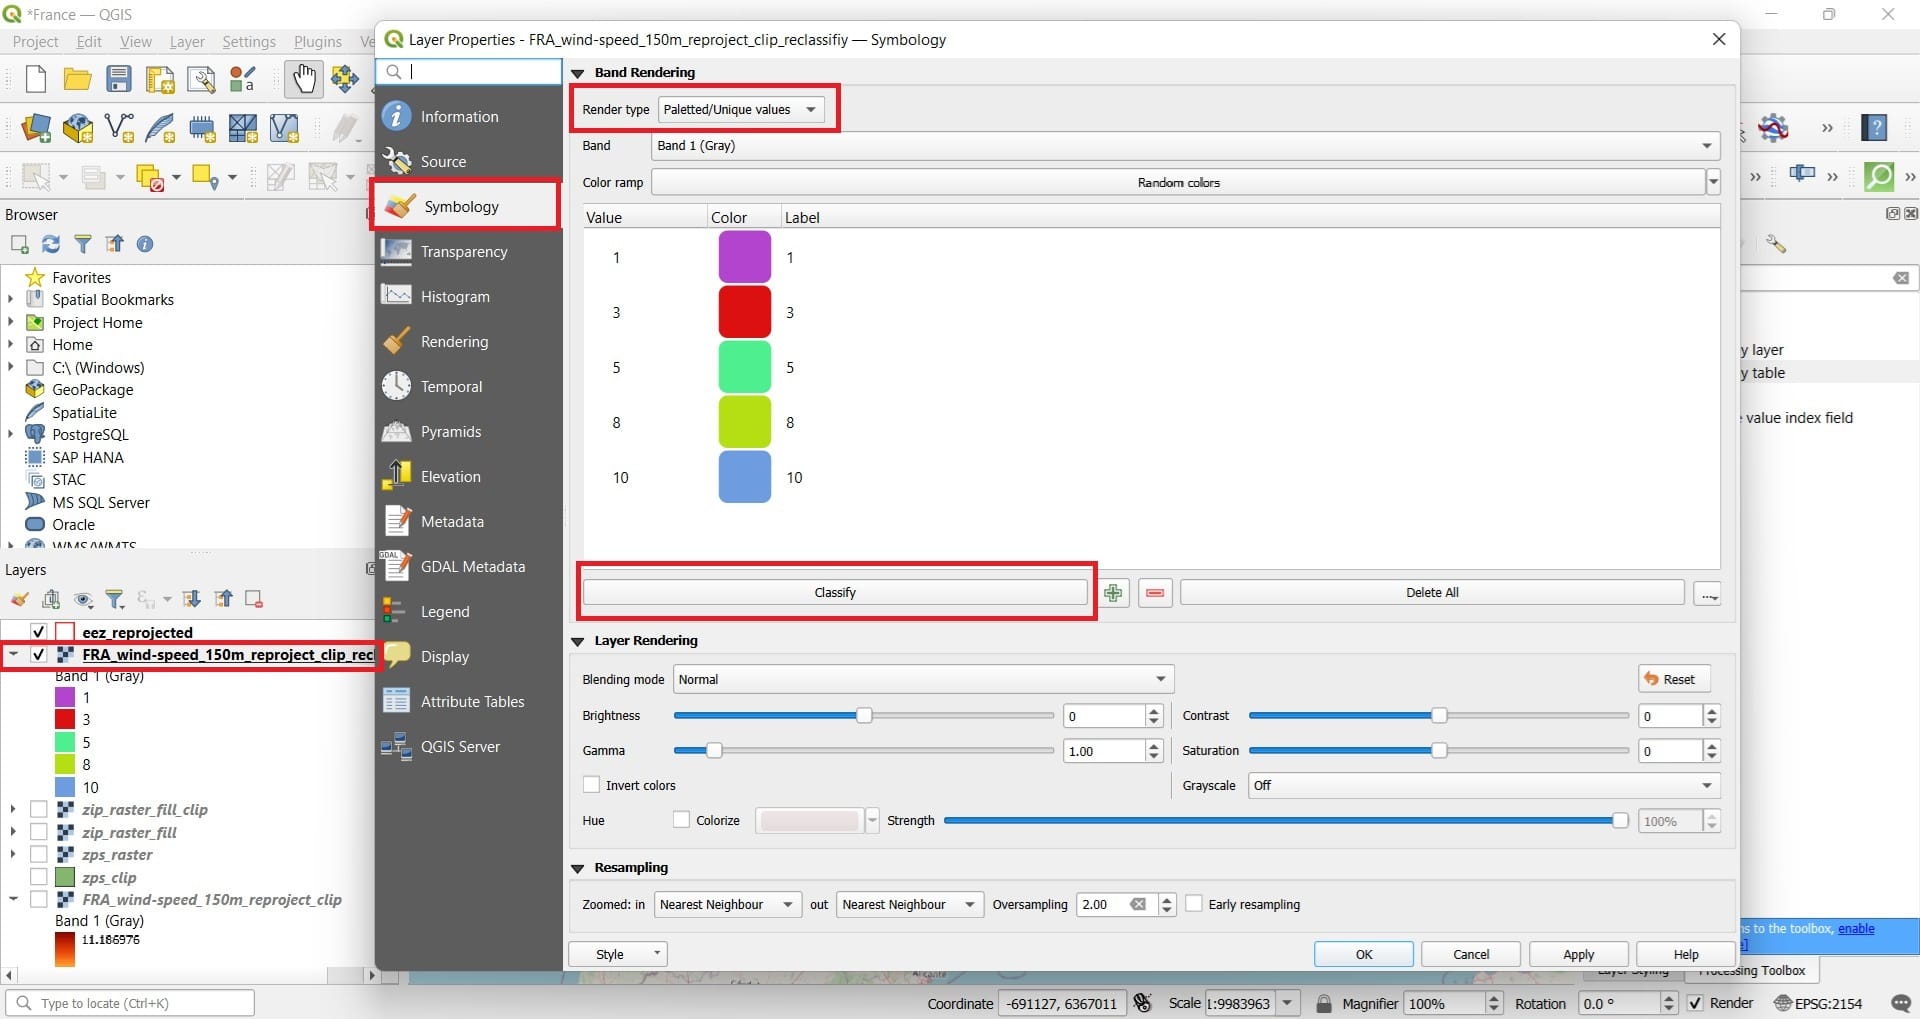This screenshot has height=1019, width=1920.
Task: Open the GDAL Metadata section icon
Action: pos(397,566)
